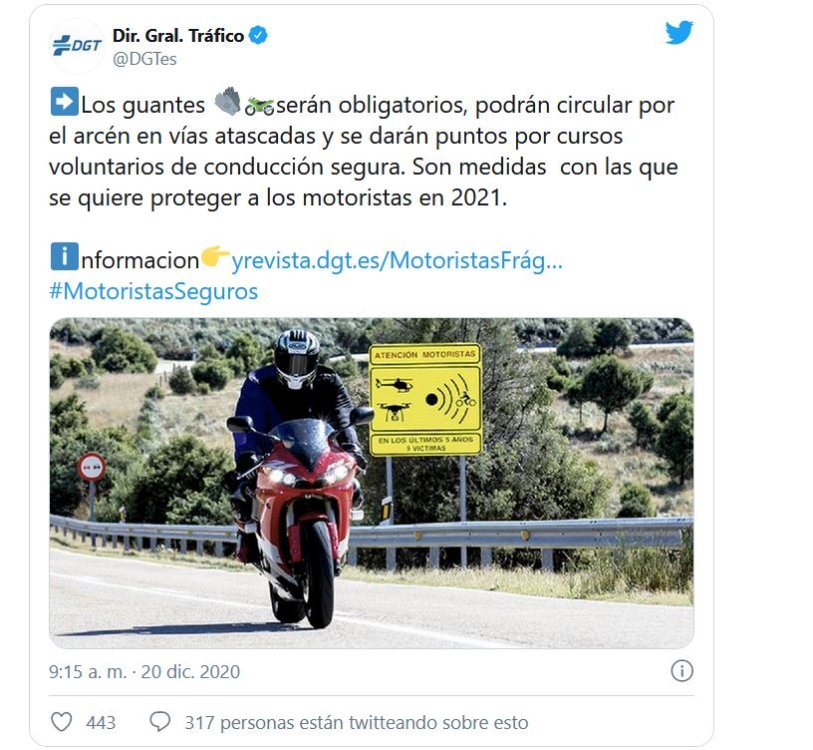
Task: Click the Twitter bird logo
Action: (679, 32)
